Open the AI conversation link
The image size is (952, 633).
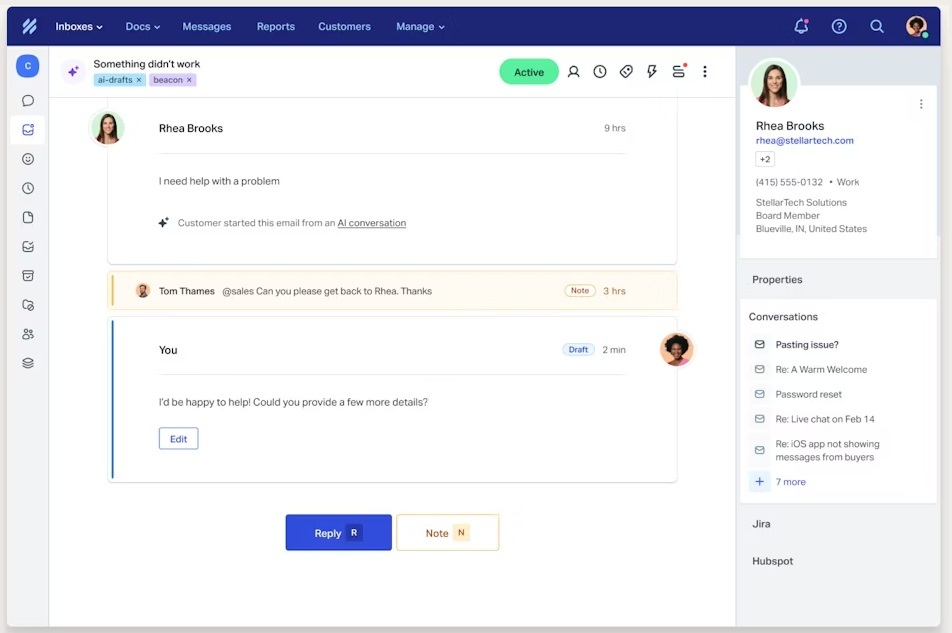tap(371, 223)
